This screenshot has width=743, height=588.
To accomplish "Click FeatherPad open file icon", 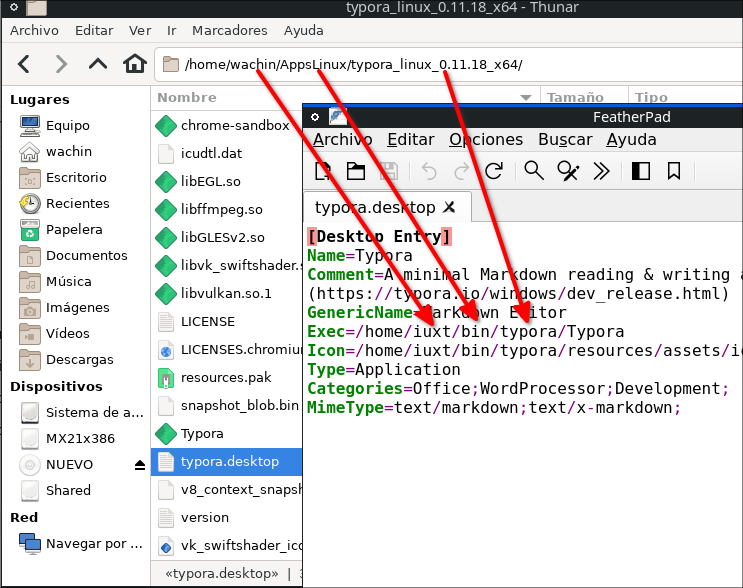I will 356,171.
